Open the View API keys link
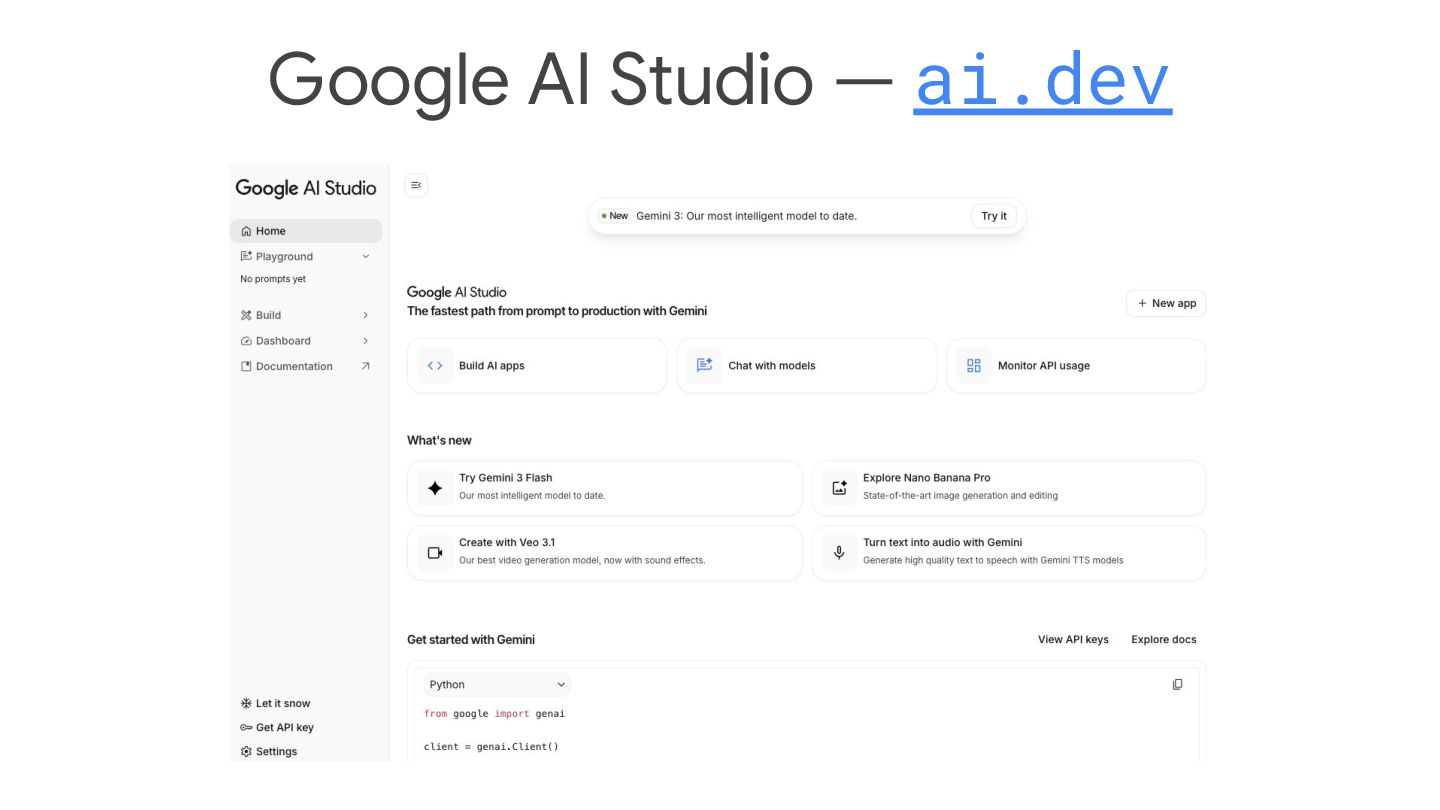The height and width of the screenshot is (810, 1440). [x=1073, y=640]
